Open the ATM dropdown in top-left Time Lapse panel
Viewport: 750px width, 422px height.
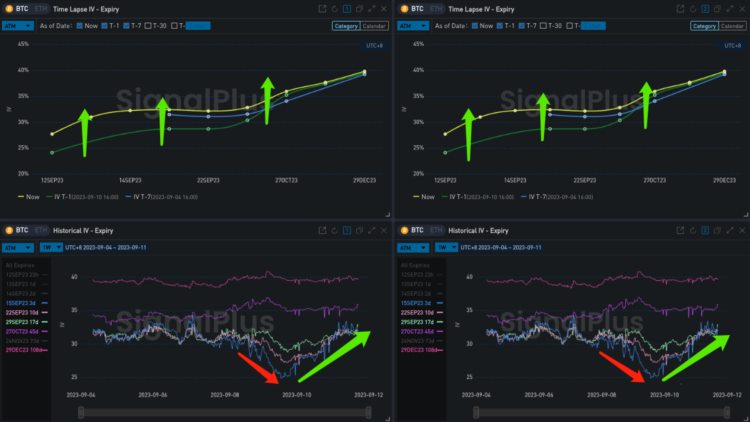(19, 25)
